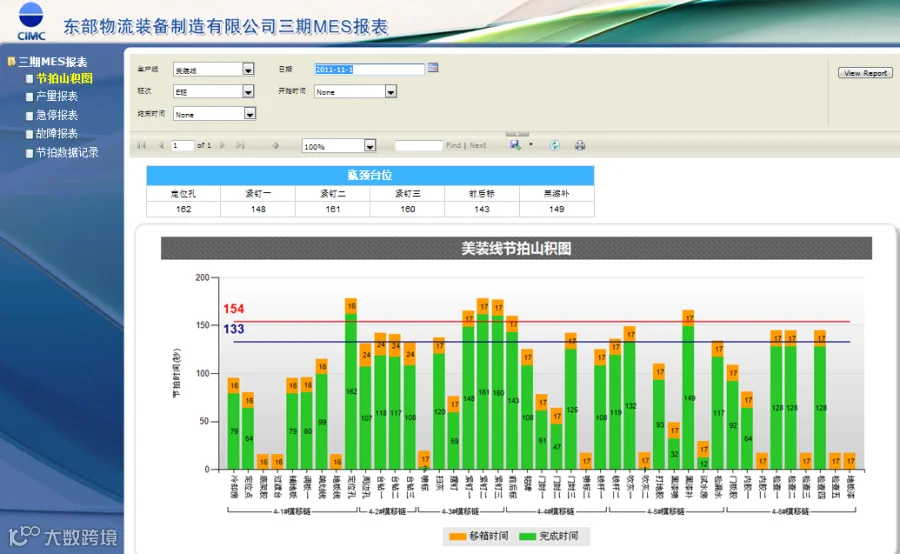The image size is (900, 554).
Task: Click the orange 移箱时间 legend swatch
Action: pyautogui.click(x=457, y=536)
